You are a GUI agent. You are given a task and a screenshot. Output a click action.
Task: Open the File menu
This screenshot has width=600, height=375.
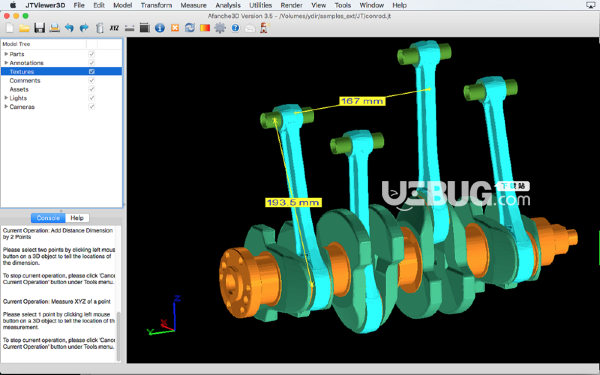pyautogui.click(x=79, y=5)
